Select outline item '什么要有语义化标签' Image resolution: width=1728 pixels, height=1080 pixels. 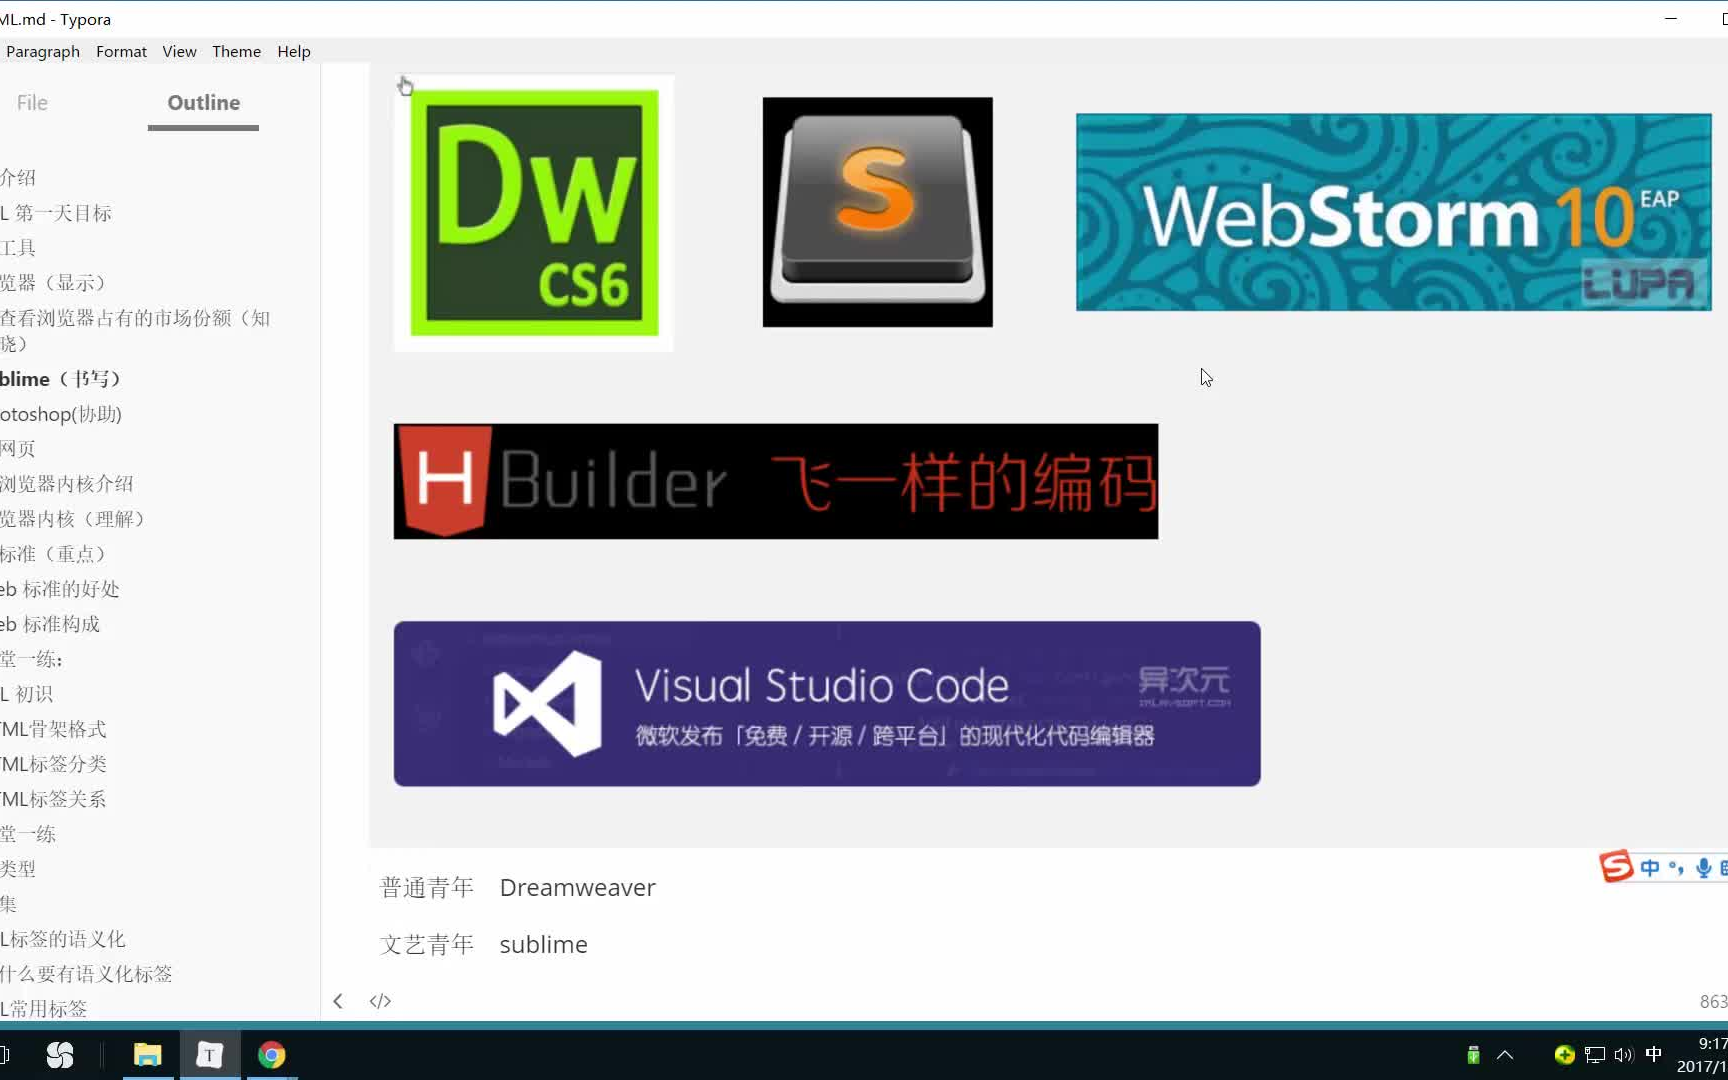[x=86, y=974]
